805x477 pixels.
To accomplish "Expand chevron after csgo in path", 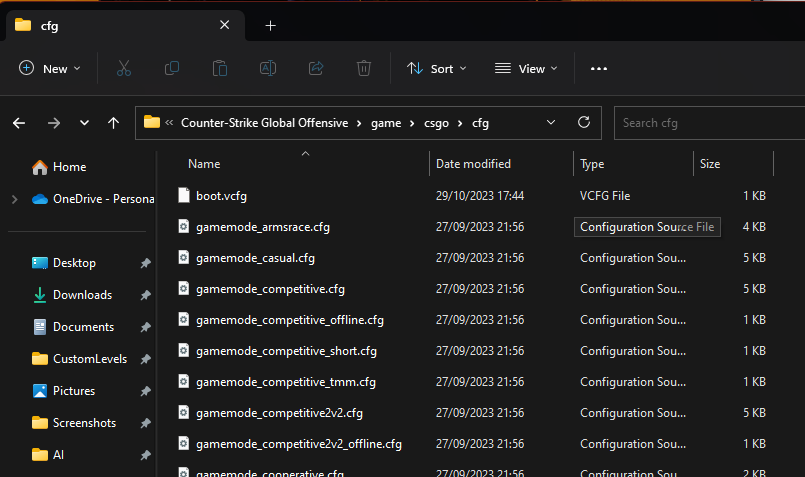I will click(460, 123).
